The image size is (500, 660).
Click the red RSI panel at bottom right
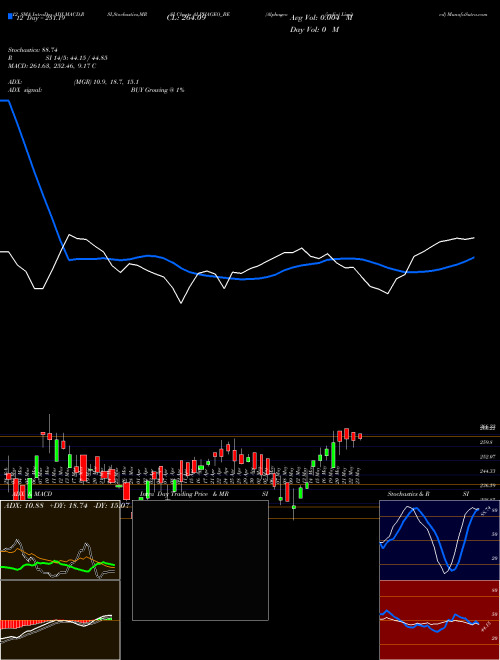[x=440, y=620]
